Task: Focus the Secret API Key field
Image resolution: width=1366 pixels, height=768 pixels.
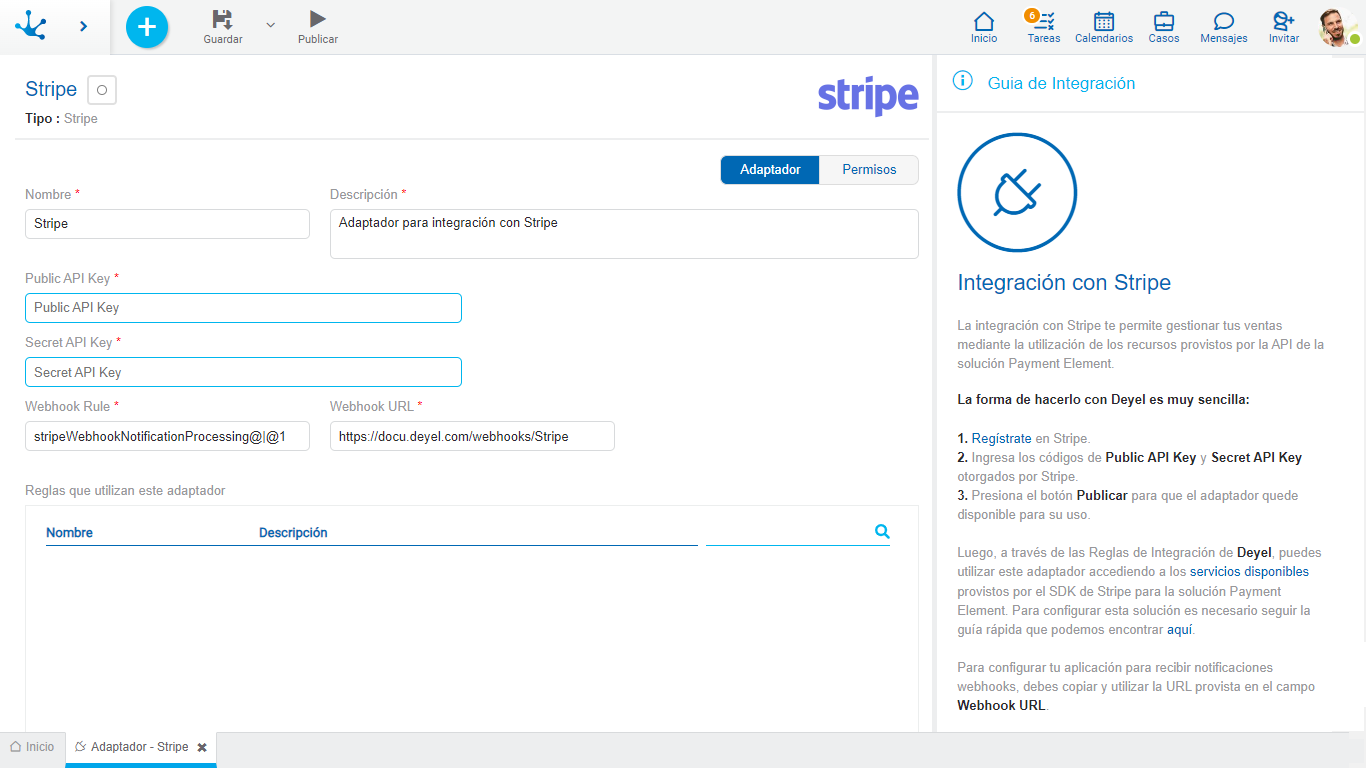Action: (243, 372)
